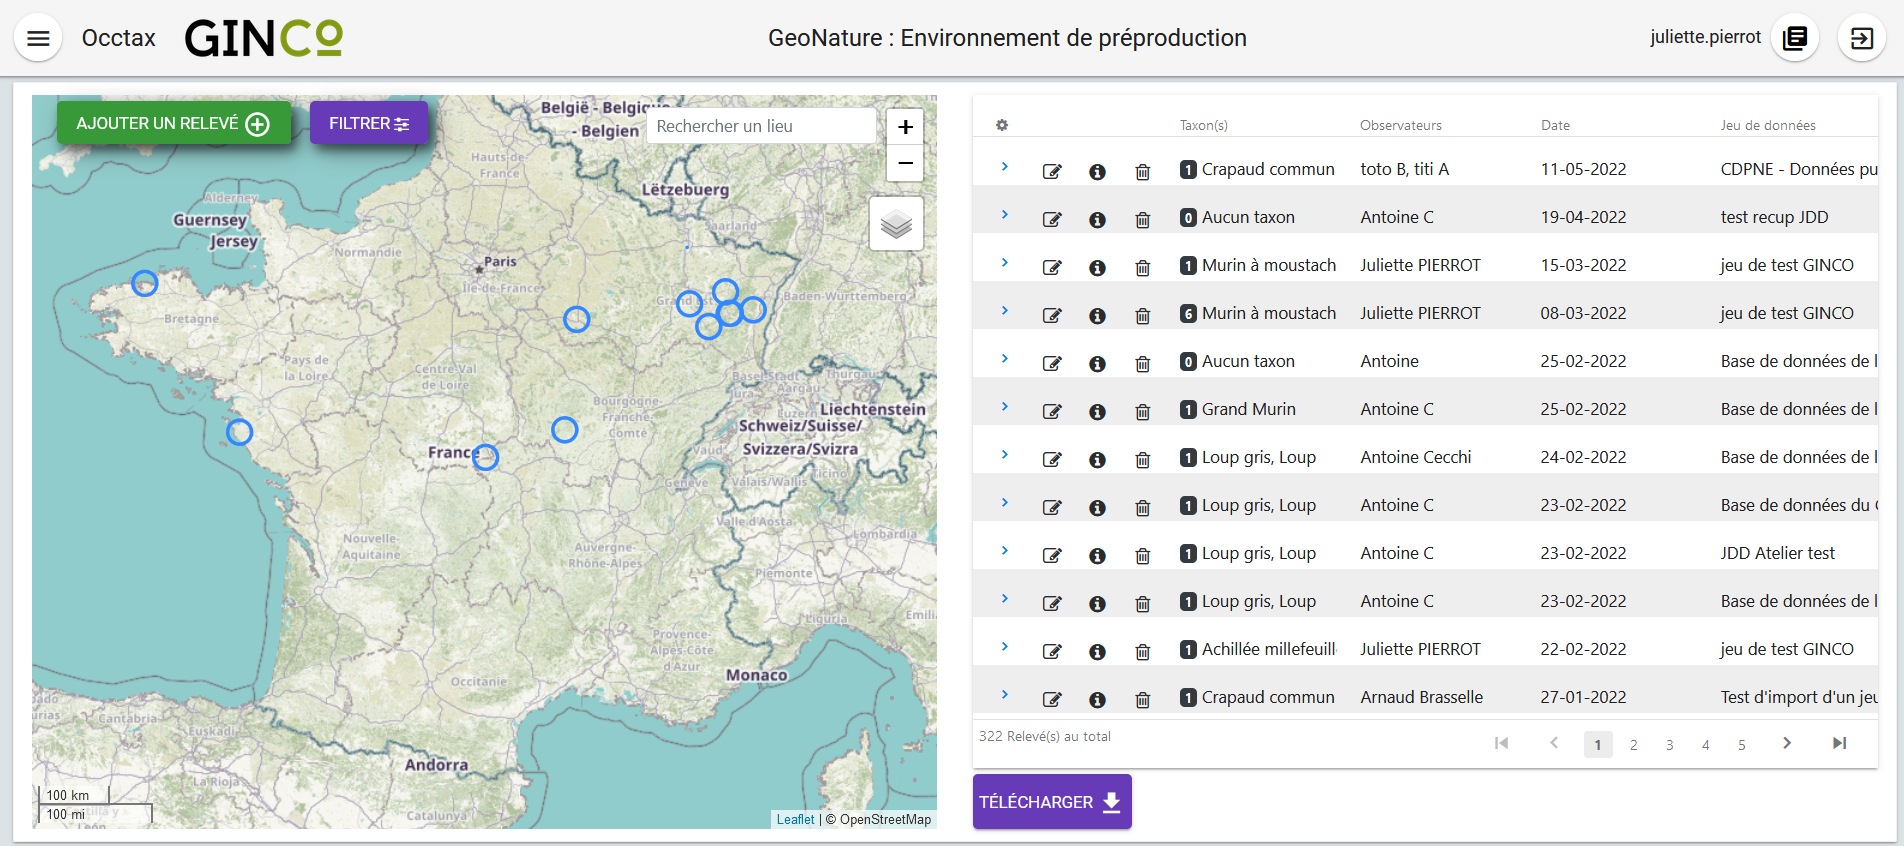Open the Leaflet attribution link
Viewport: 1904px width, 846px height.
tap(795, 819)
